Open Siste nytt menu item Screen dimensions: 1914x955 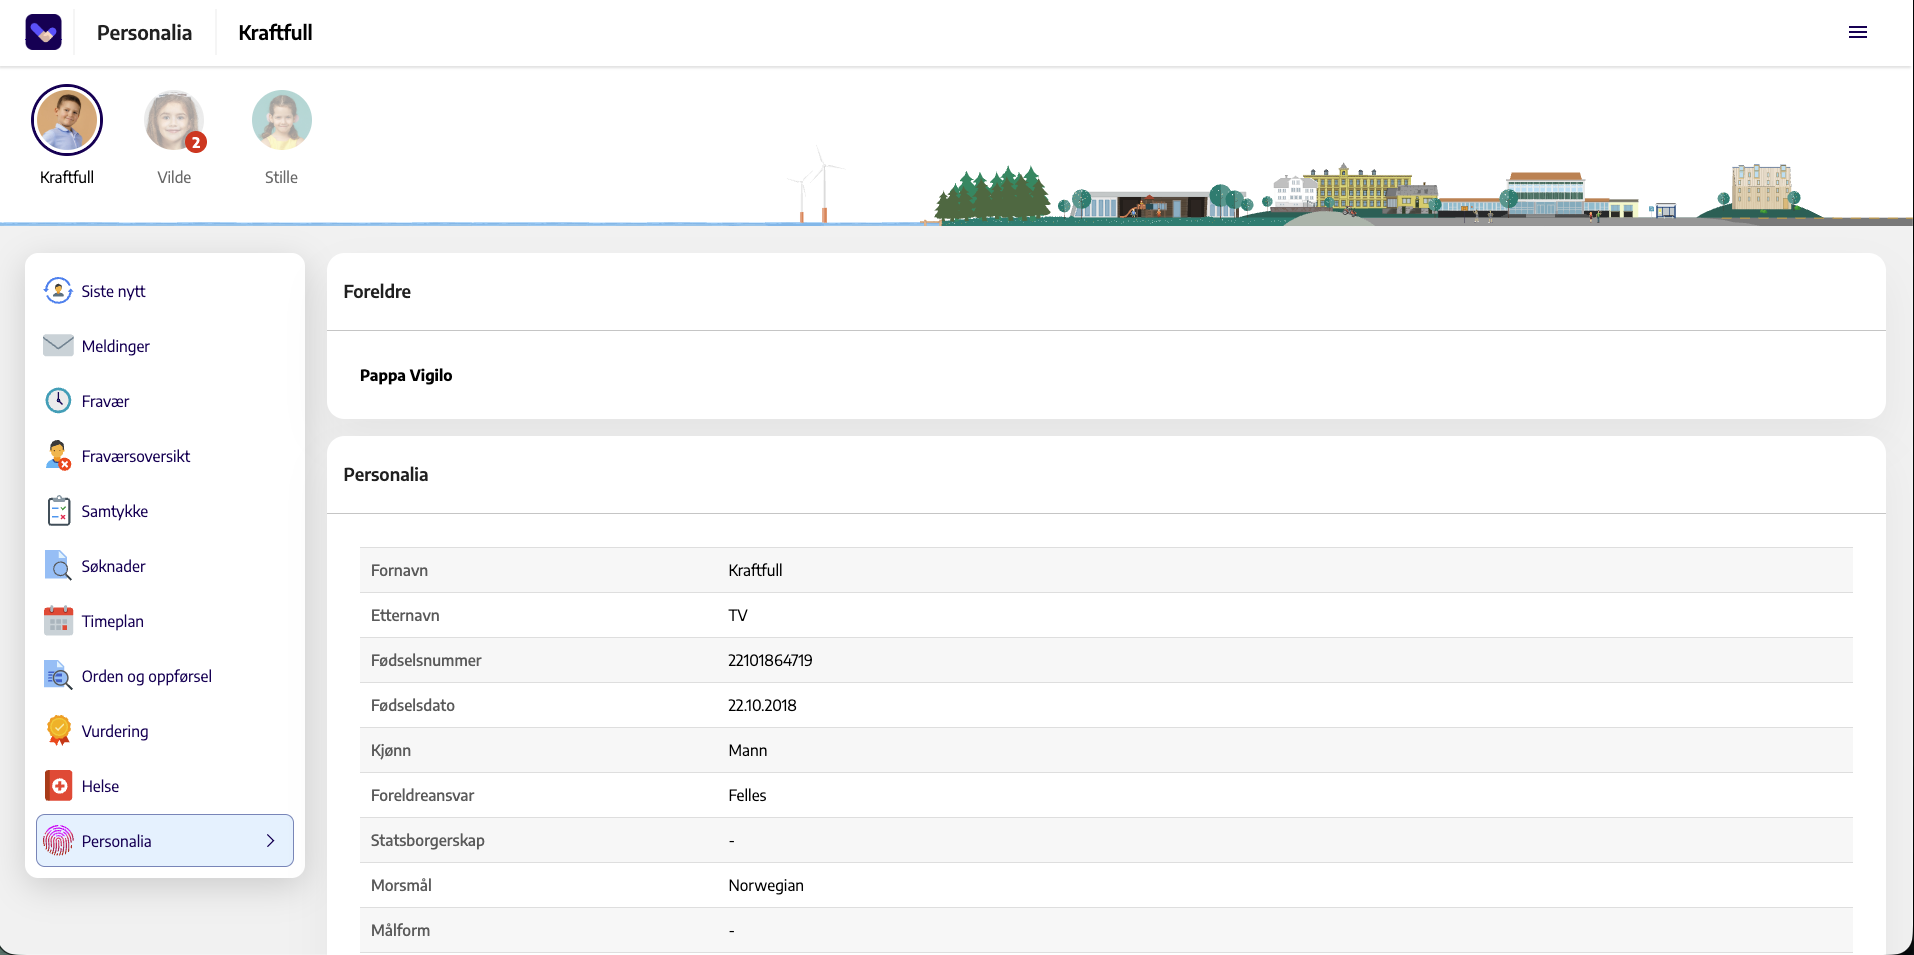coord(165,291)
